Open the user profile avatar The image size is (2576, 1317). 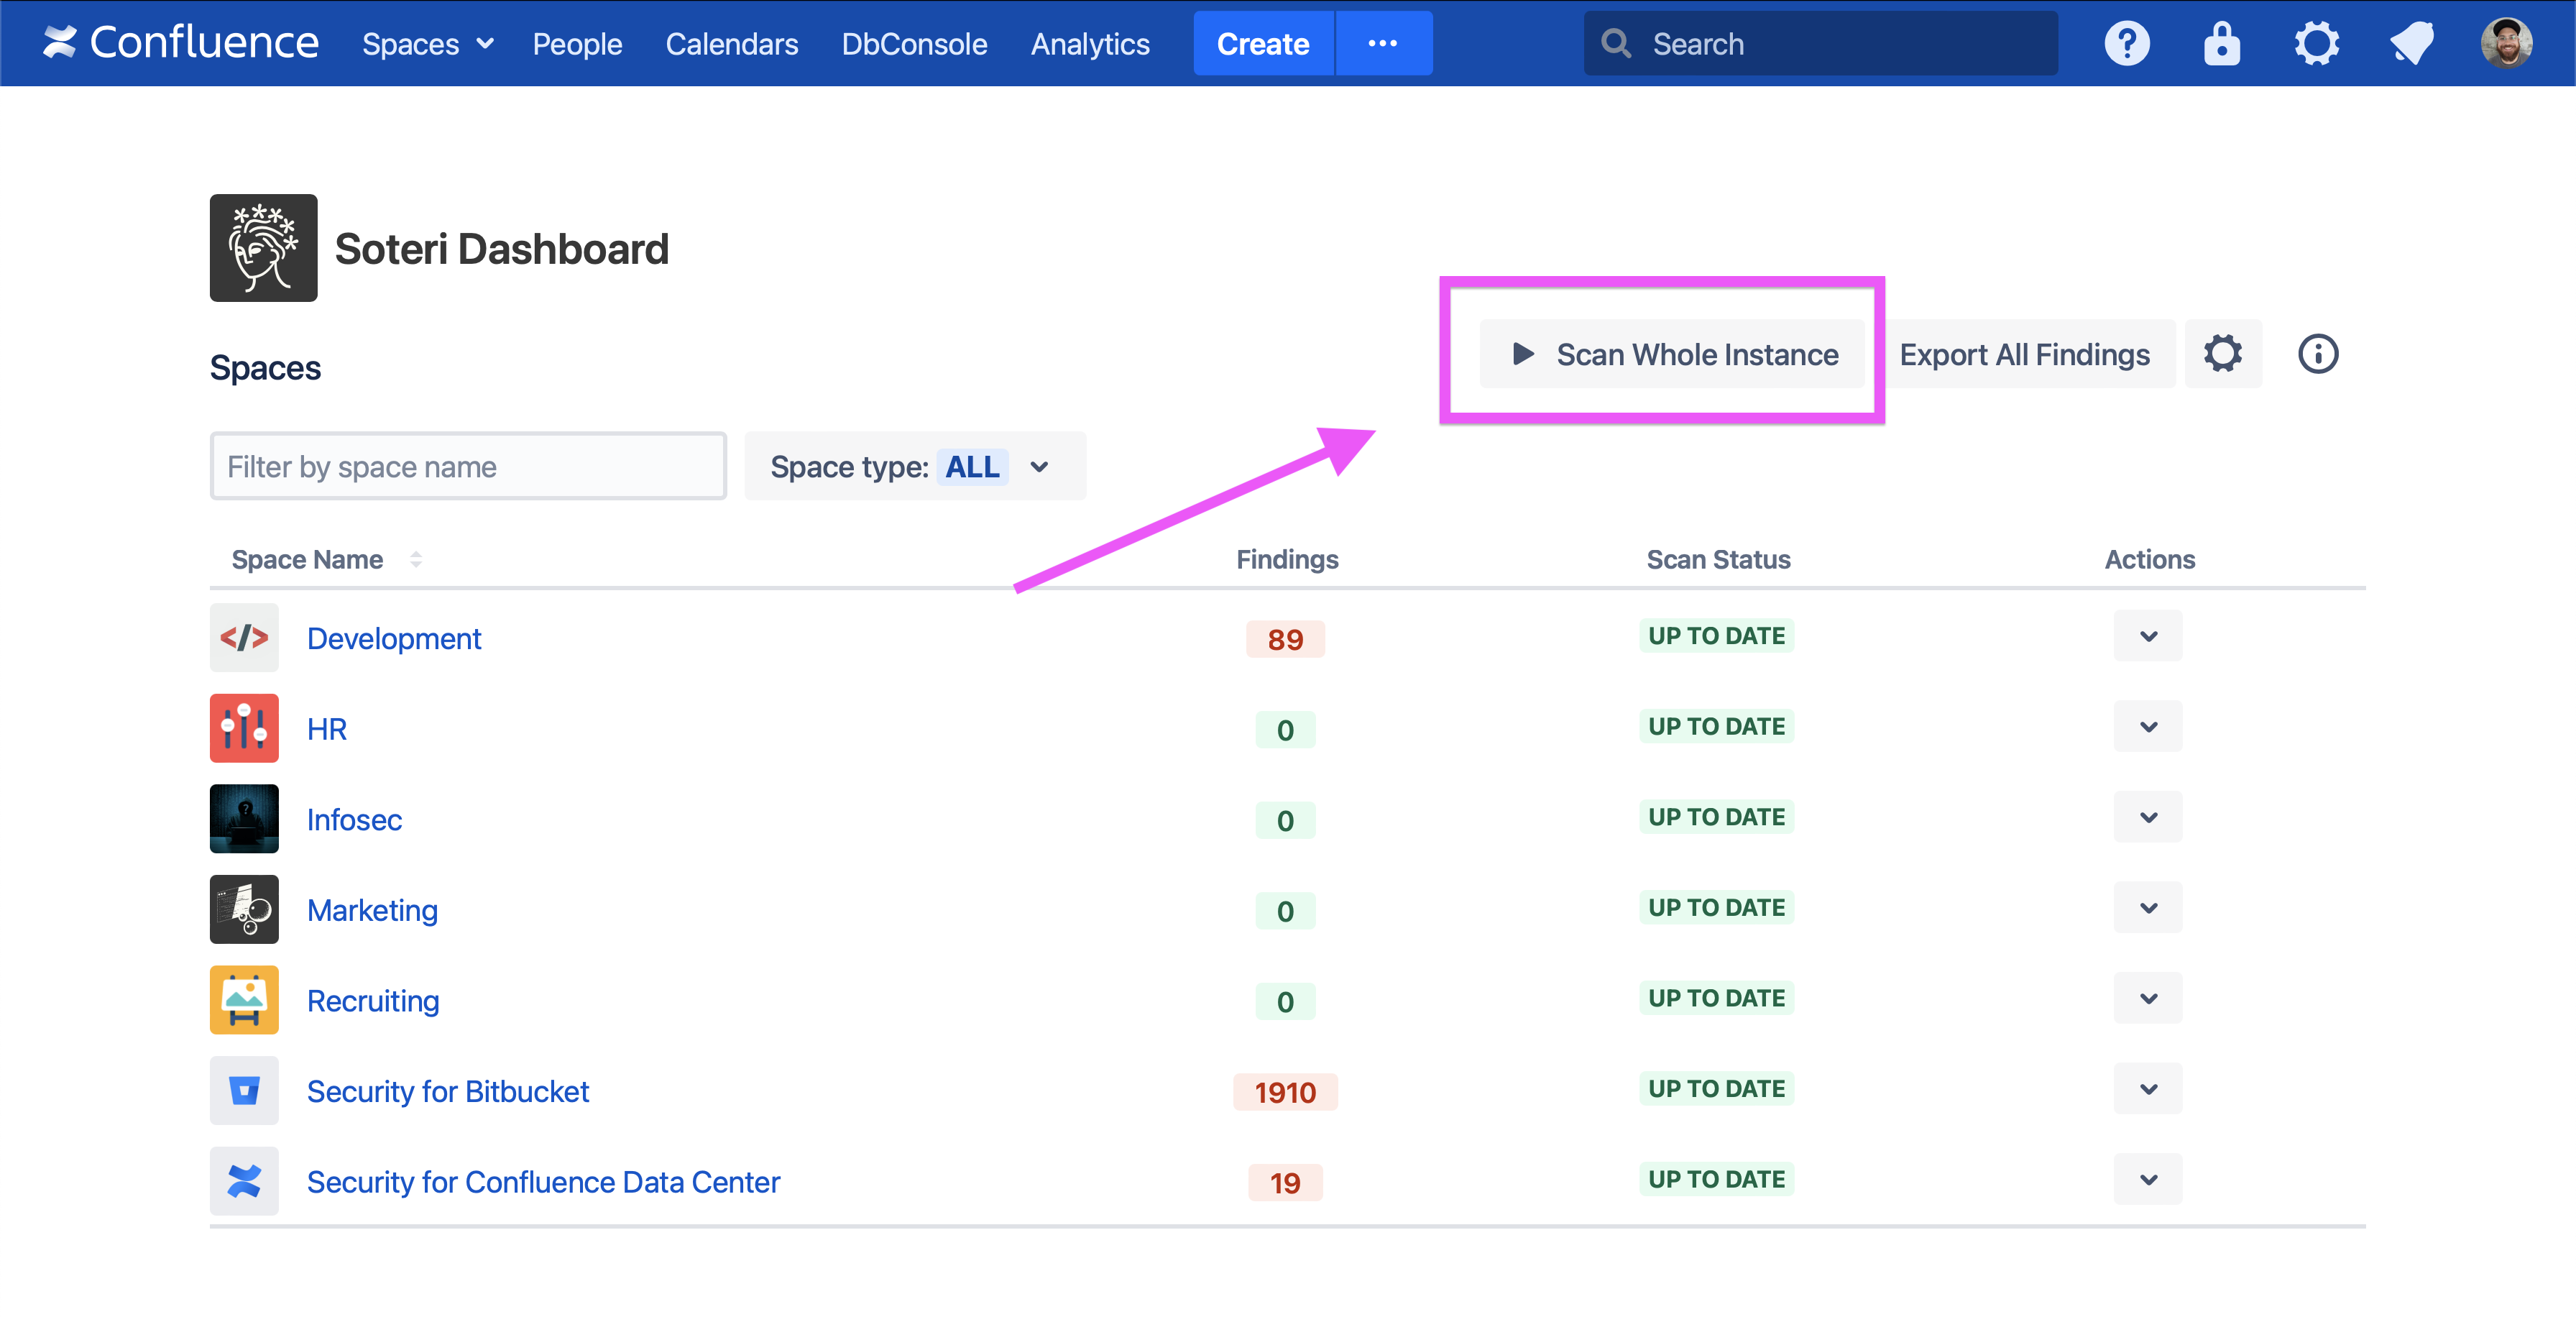coord(2506,43)
